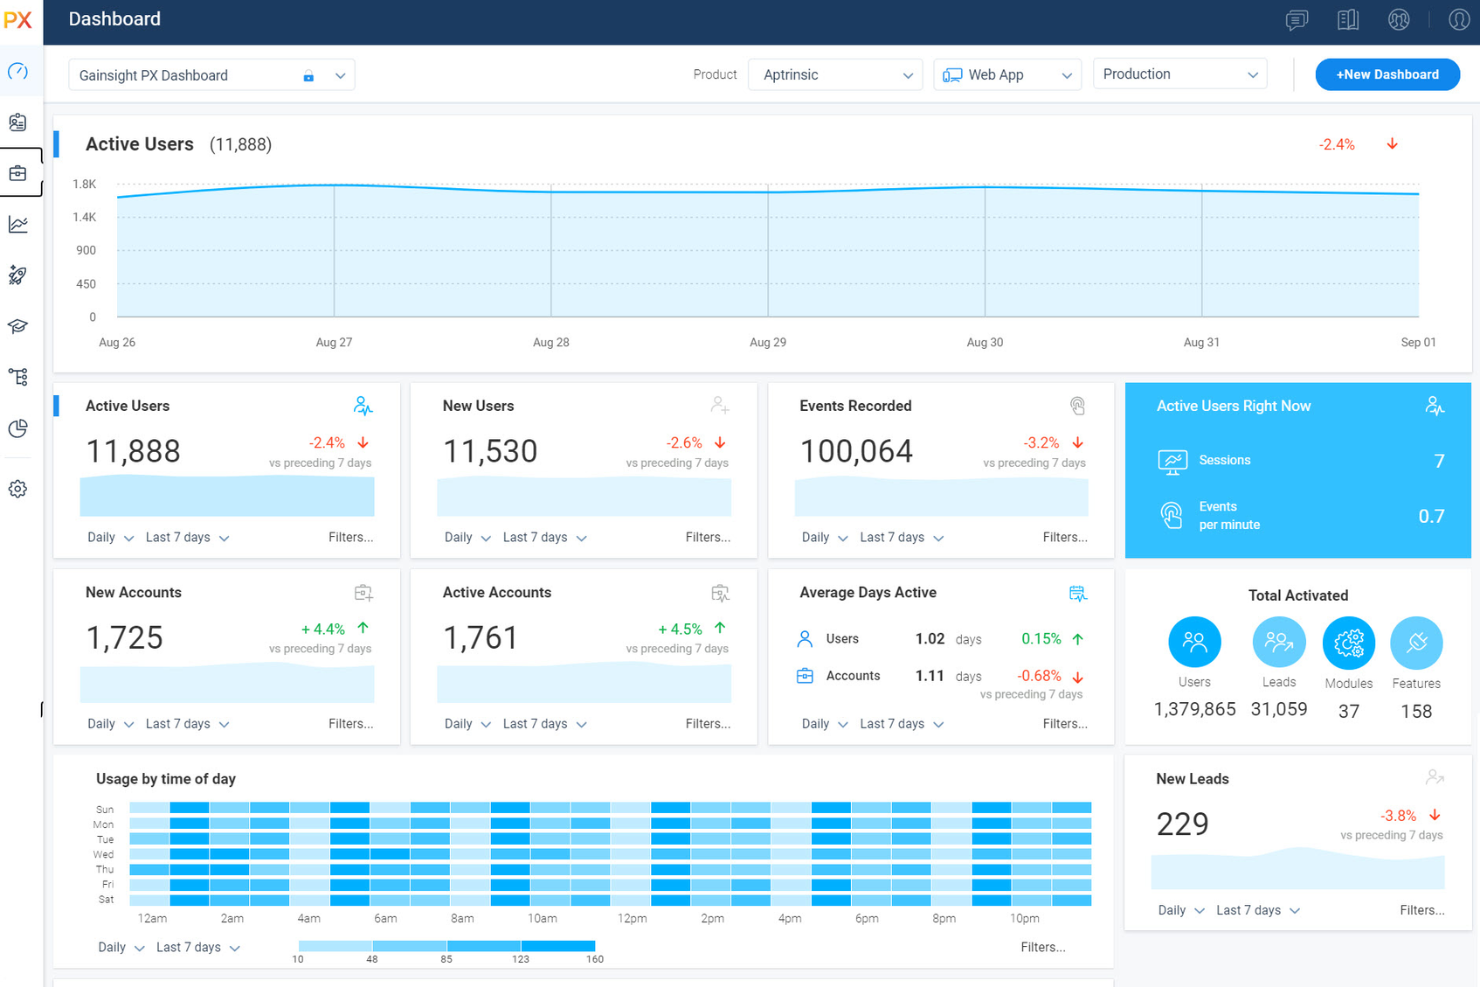Open the Production environment dropdown

pyautogui.click(x=1180, y=73)
